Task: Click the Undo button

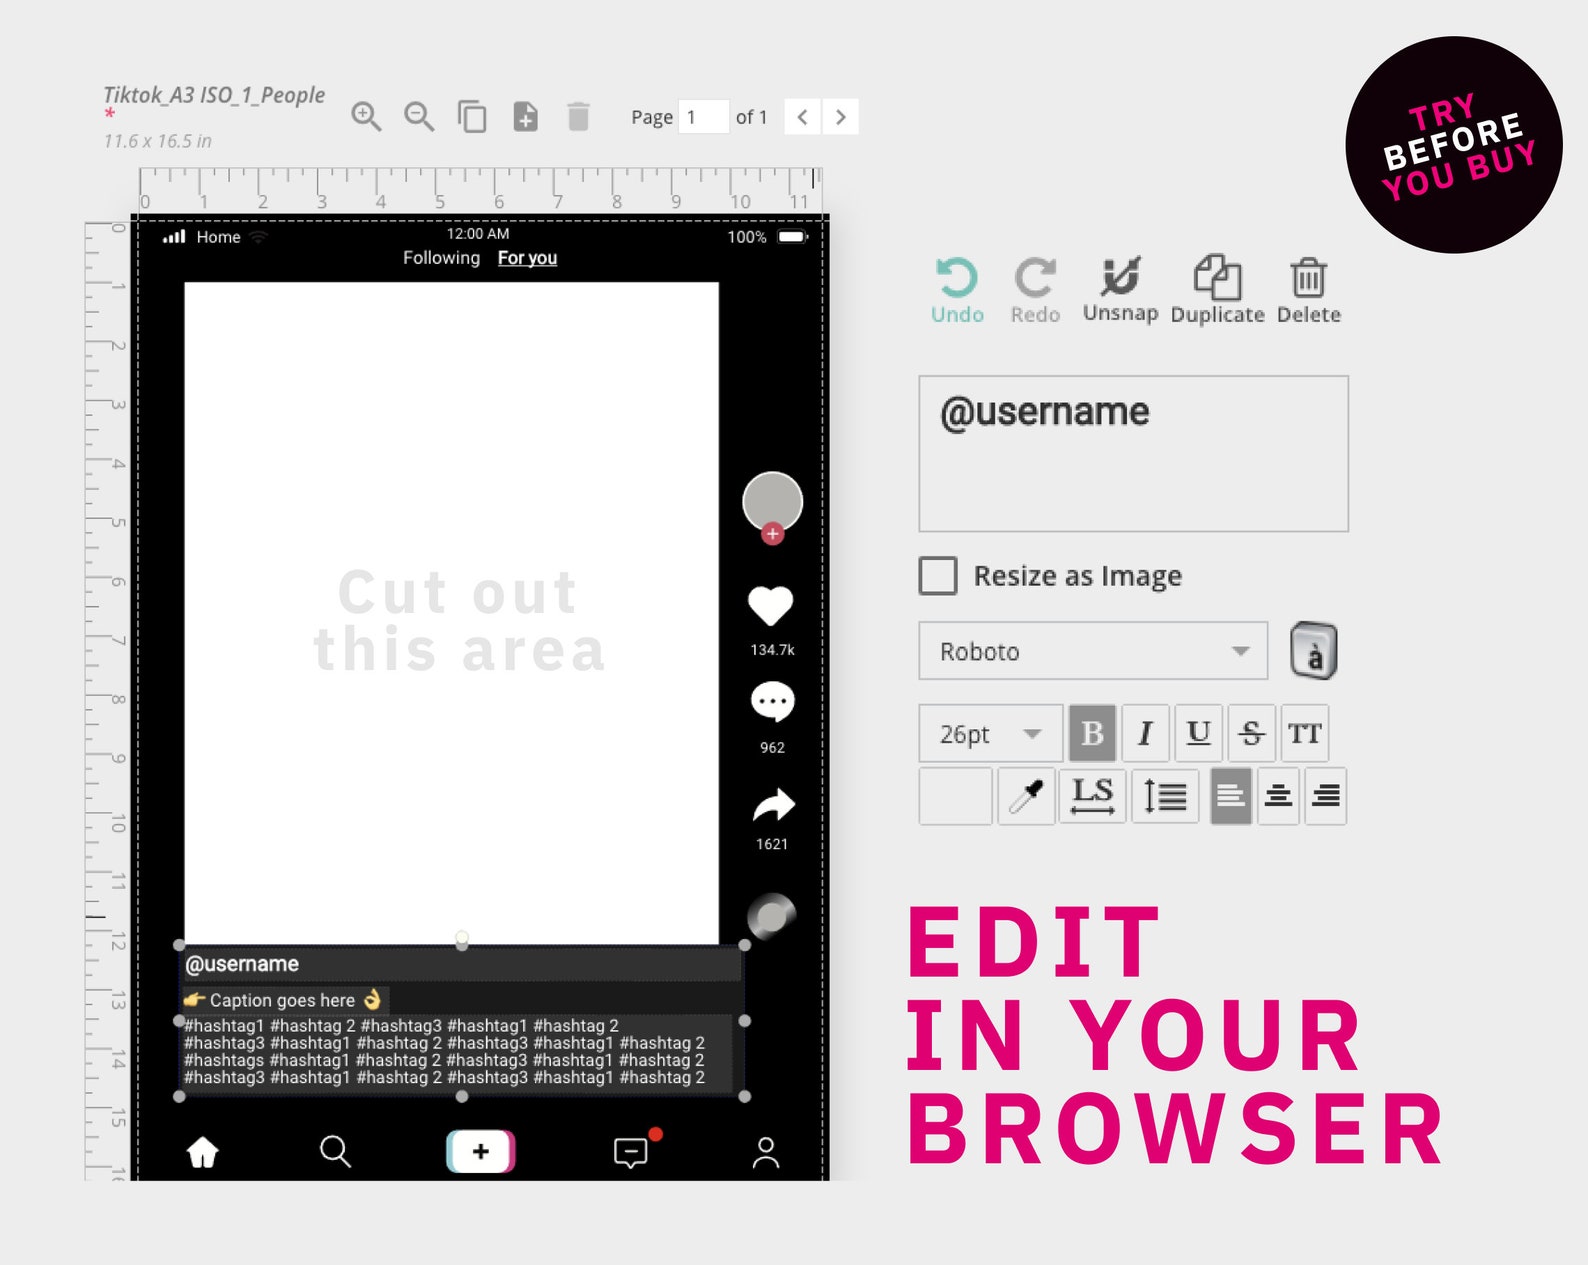Action: (957, 290)
